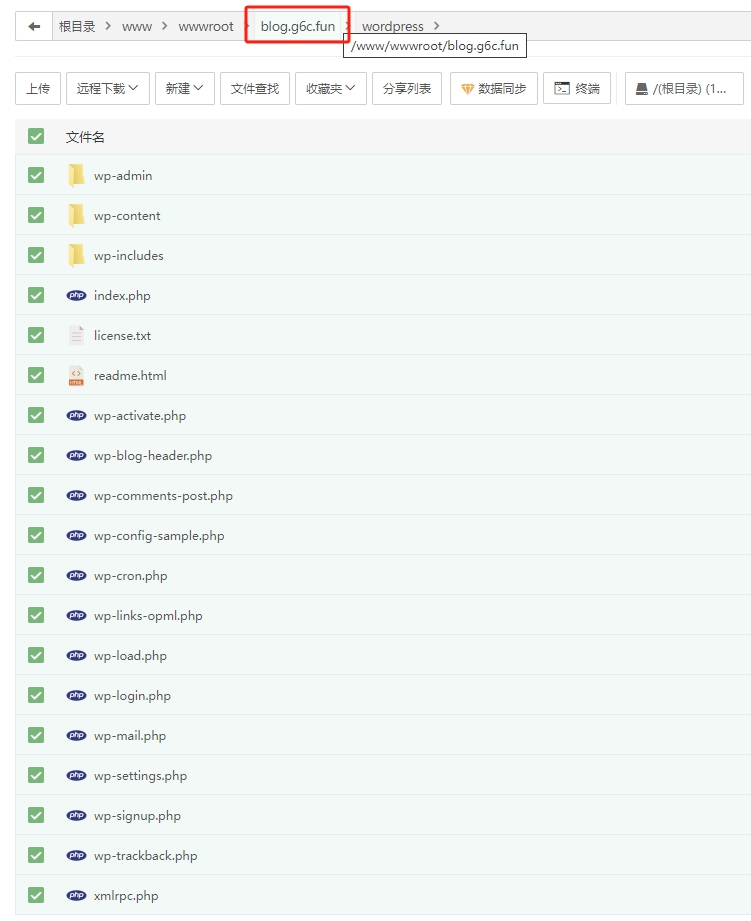Open the 新建 dropdown menu

184,89
